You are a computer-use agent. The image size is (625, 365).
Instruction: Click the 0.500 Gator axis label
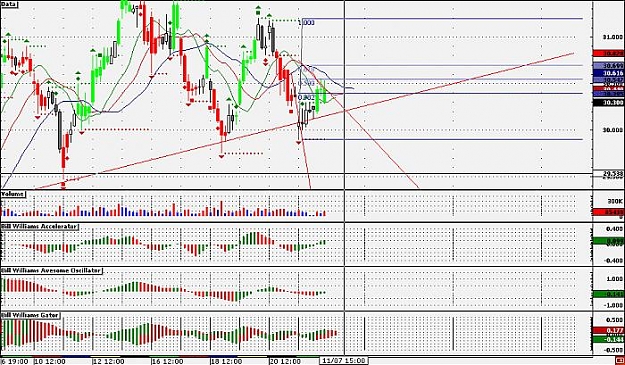point(615,320)
